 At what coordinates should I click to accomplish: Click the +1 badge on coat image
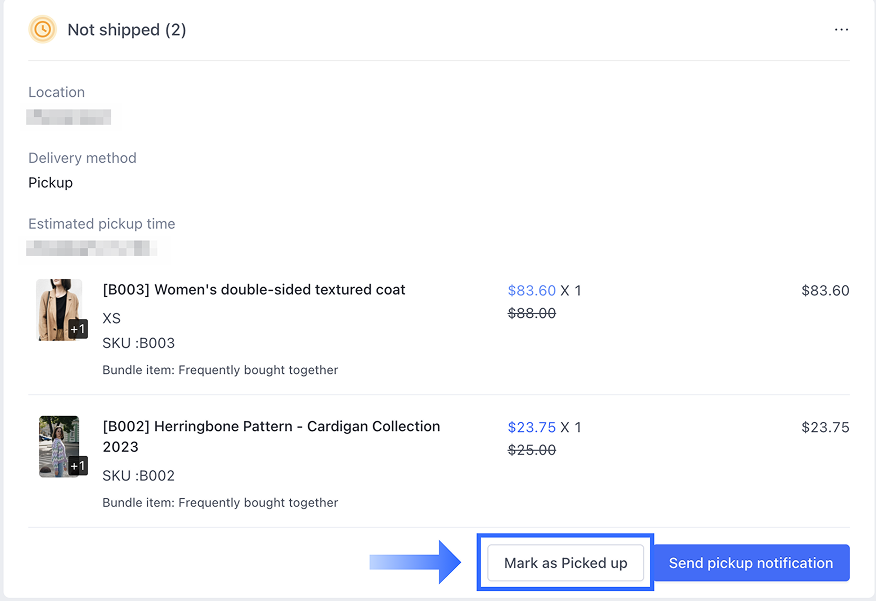[x=78, y=329]
